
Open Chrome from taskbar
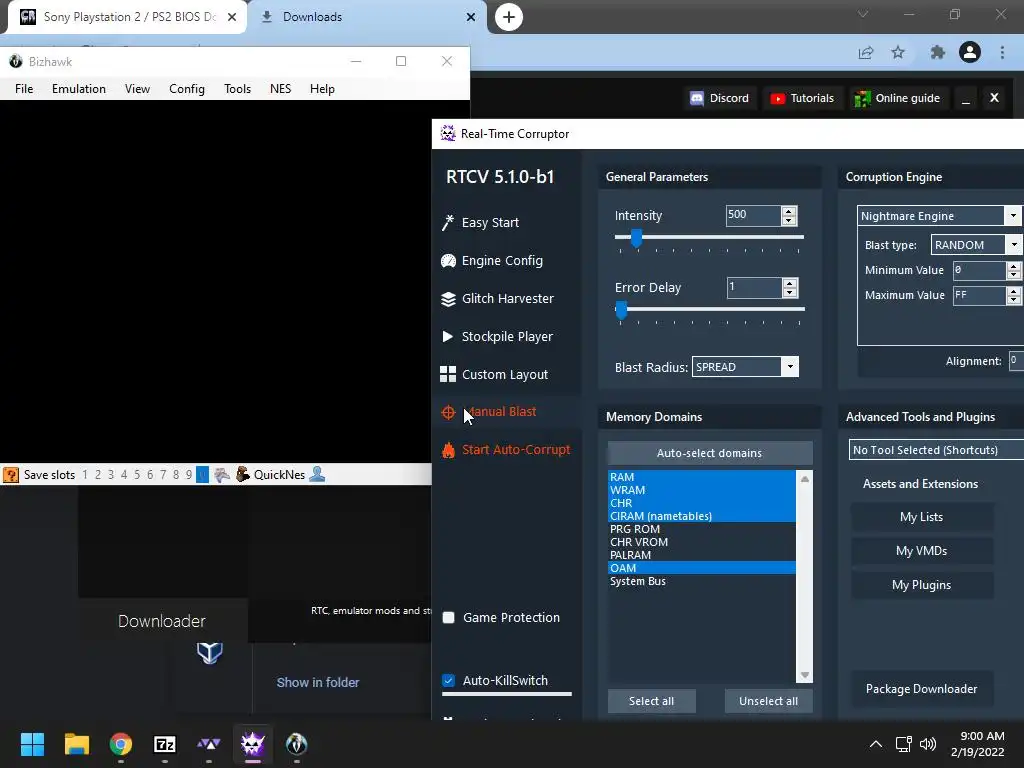121,744
